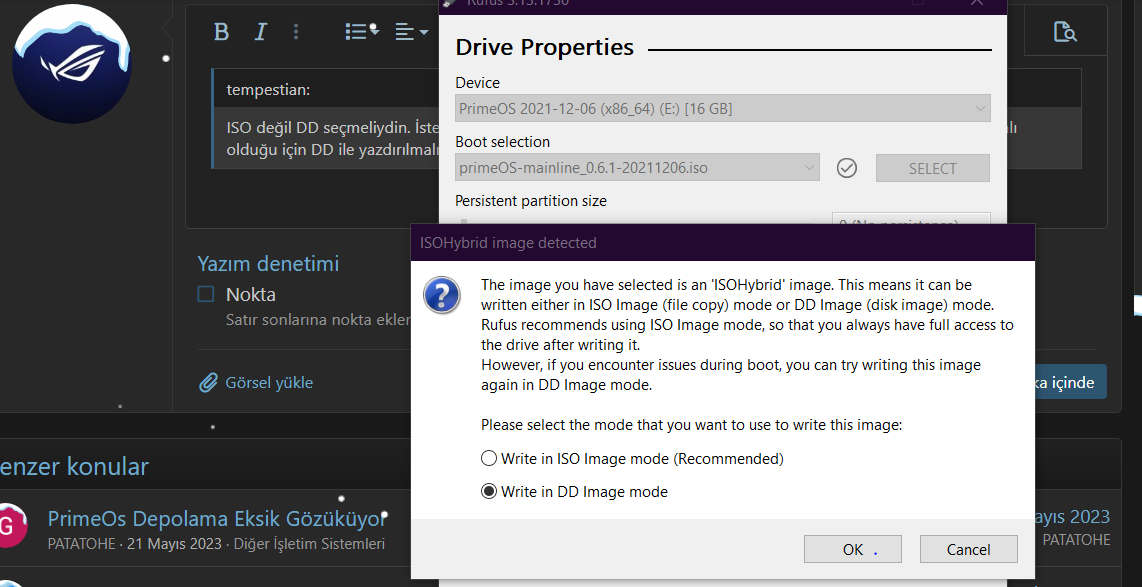Click the paperclip attachment icon
Image resolution: width=1142 pixels, height=587 pixels.
208,382
